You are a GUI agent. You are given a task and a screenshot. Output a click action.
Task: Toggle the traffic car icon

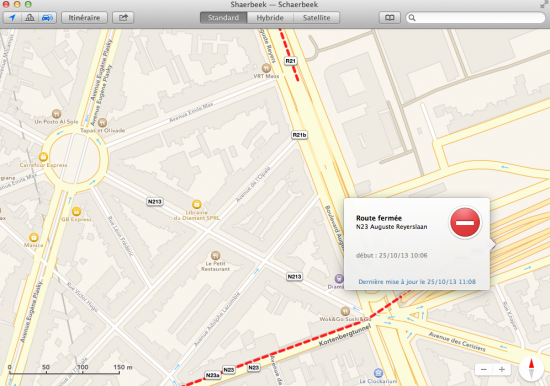pos(47,18)
